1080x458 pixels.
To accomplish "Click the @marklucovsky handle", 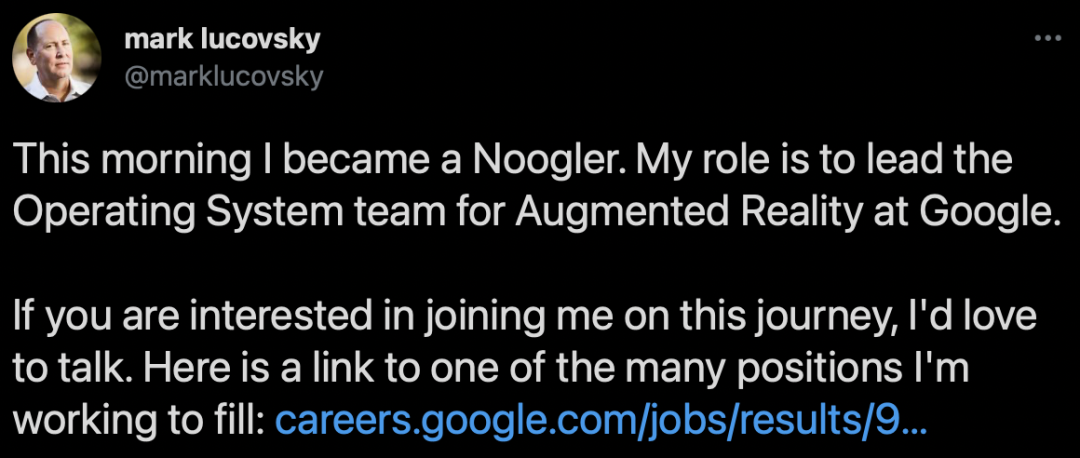I will pos(224,76).
